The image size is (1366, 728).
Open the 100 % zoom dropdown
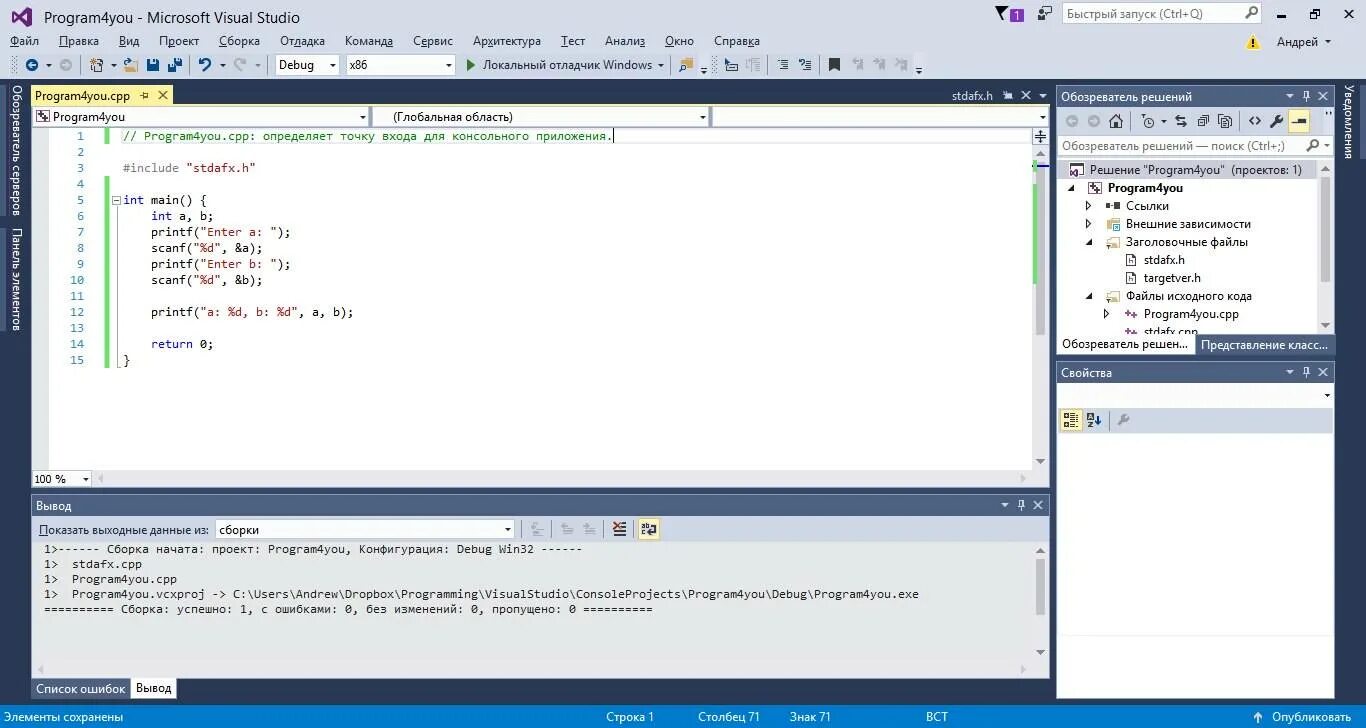point(62,479)
